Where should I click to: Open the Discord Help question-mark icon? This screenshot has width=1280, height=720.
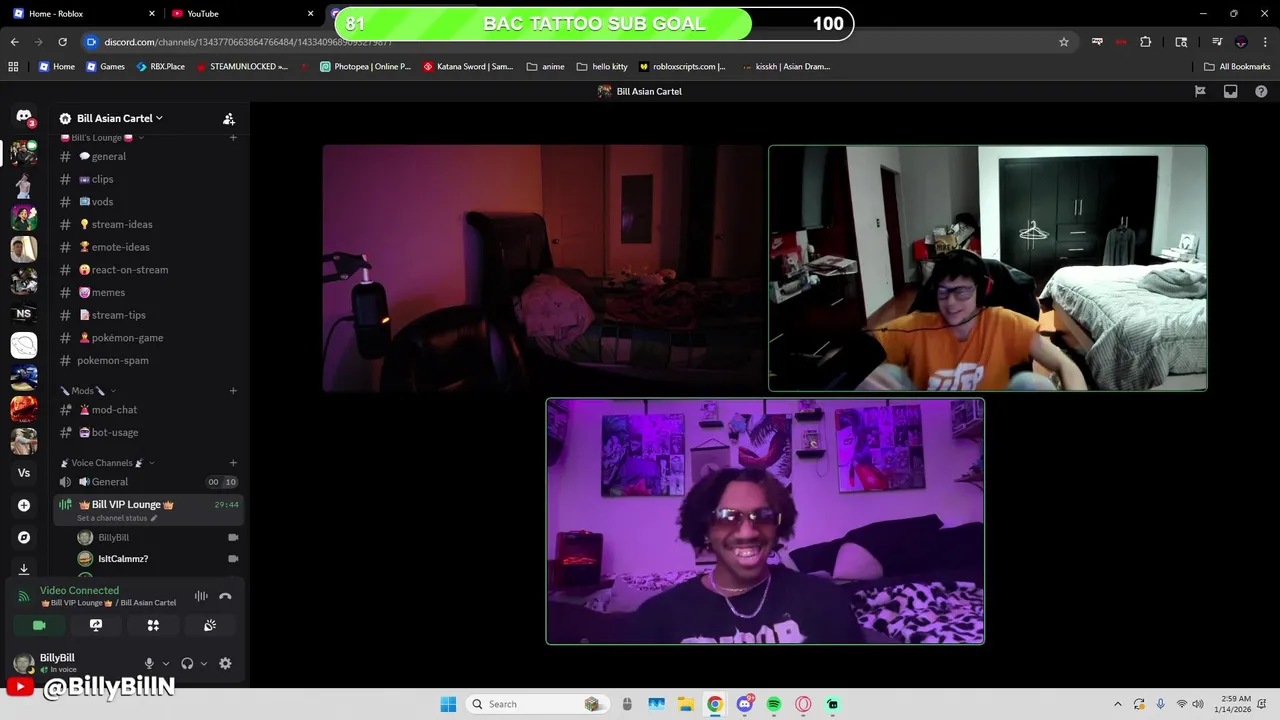point(1261,91)
